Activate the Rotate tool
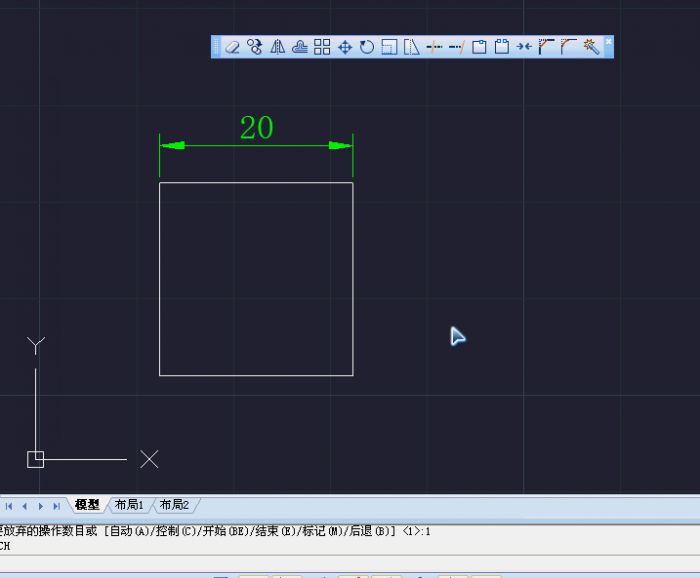 coord(367,47)
